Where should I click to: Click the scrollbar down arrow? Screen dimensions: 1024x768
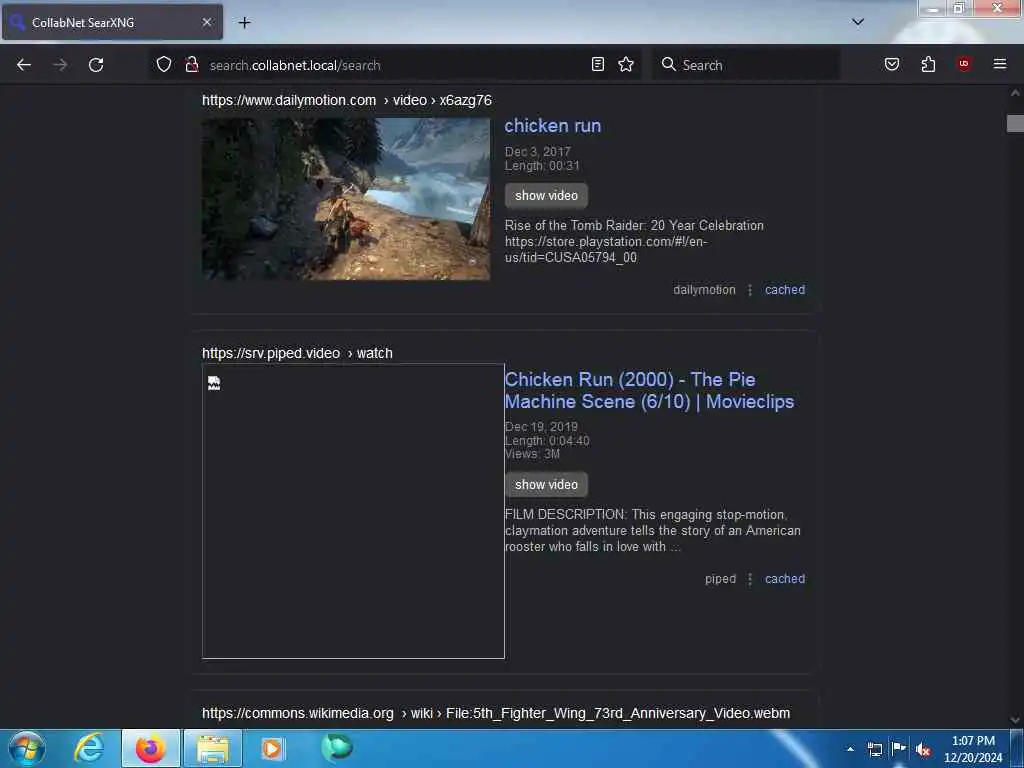pos(1015,720)
